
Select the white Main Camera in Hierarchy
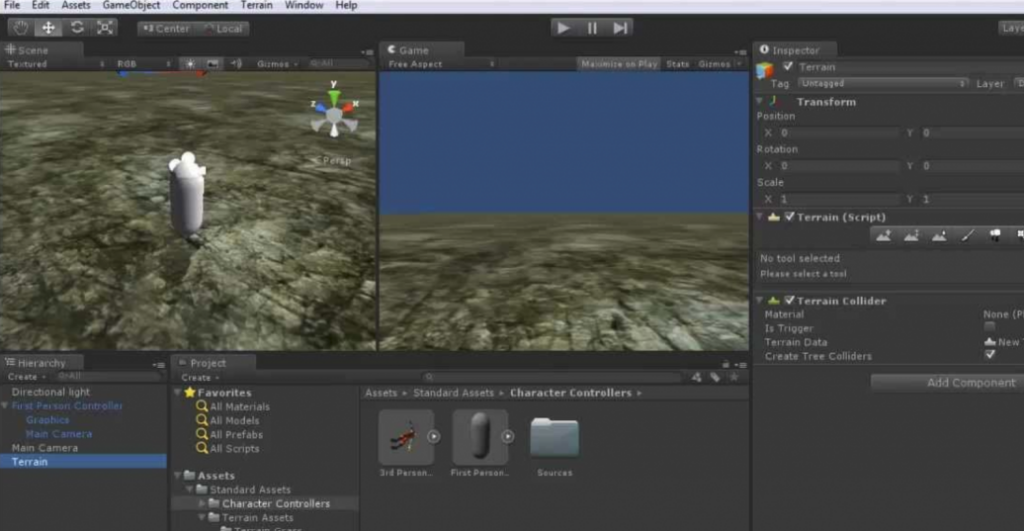point(44,448)
